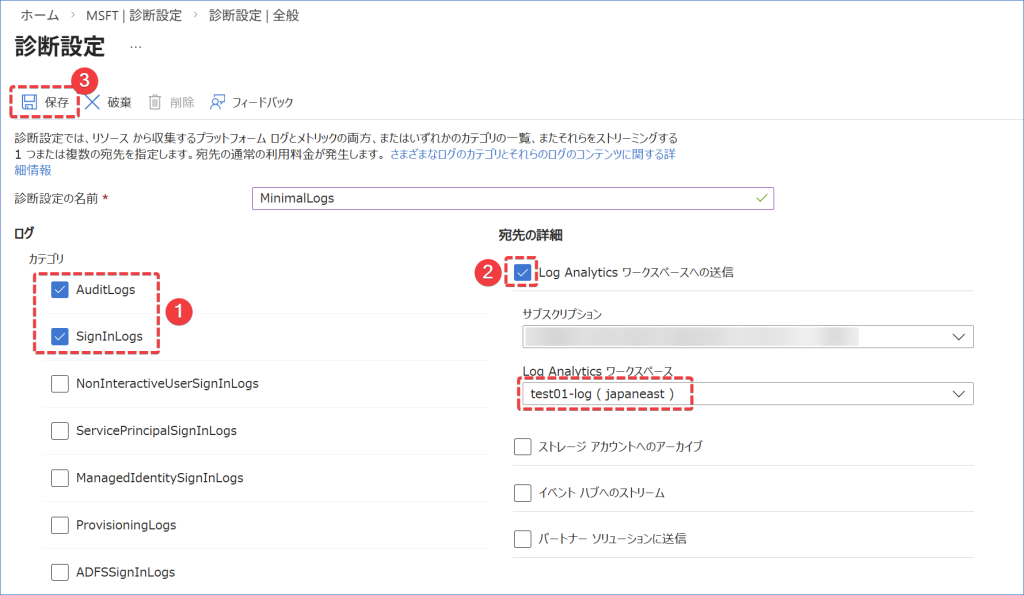Go to ホーム in the breadcrumb
Viewport: 1024px width, 595px height.
tap(38, 16)
